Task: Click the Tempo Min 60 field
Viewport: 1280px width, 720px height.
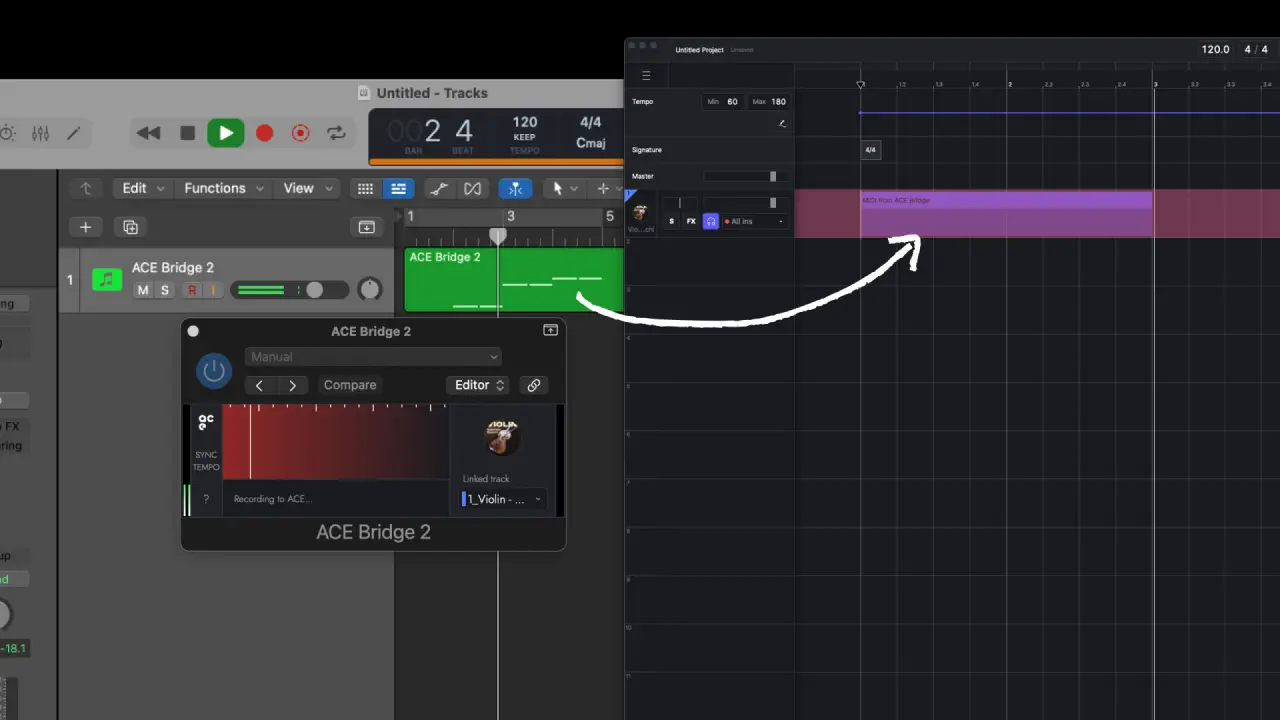Action: click(x=722, y=101)
